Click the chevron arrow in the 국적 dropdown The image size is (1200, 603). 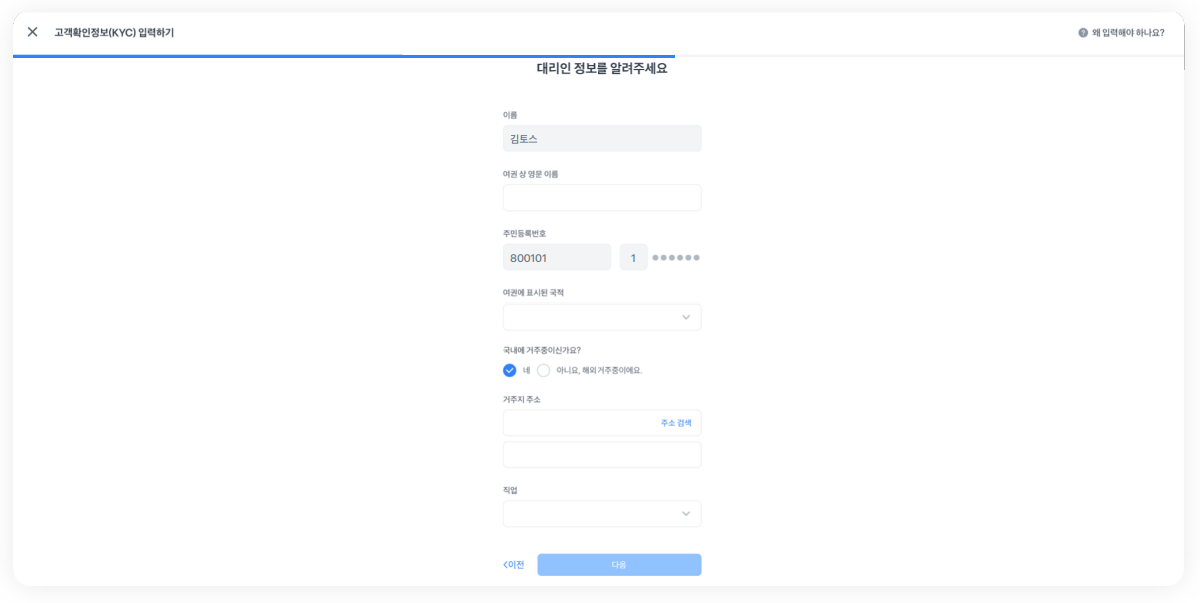click(x=686, y=317)
